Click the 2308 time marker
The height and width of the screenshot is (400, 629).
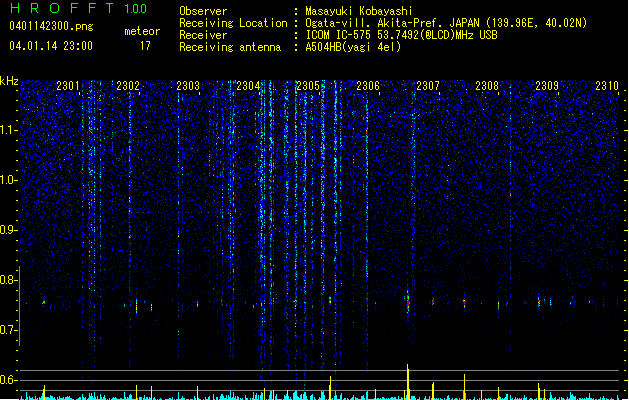point(487,86)
